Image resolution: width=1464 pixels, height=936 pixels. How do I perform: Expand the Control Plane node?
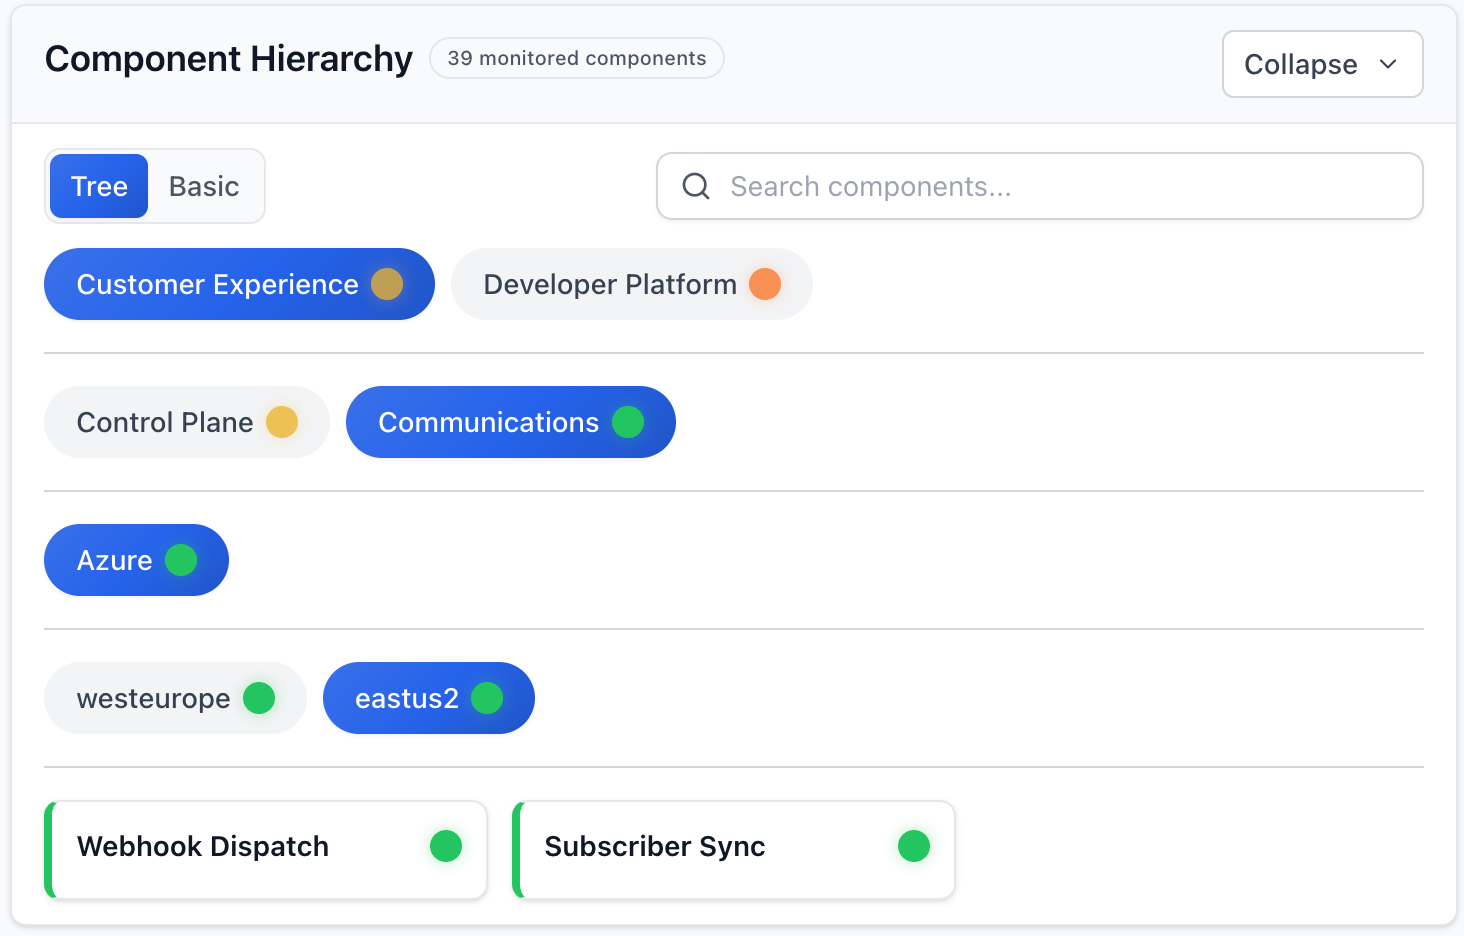165,422
